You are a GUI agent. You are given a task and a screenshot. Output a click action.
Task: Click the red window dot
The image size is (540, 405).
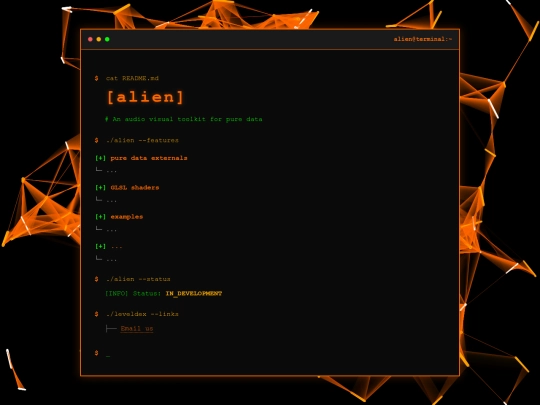click(x=90, y=39)
